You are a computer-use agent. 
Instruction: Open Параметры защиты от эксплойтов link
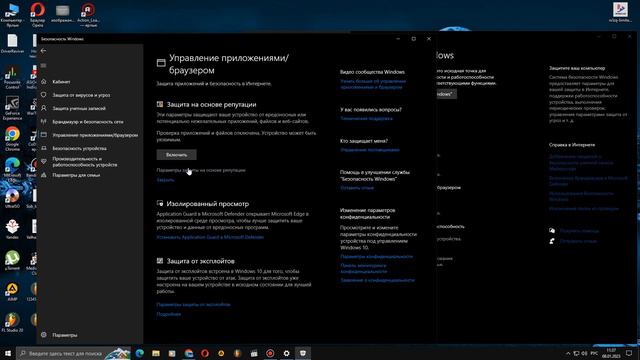[x=193, y=304]
